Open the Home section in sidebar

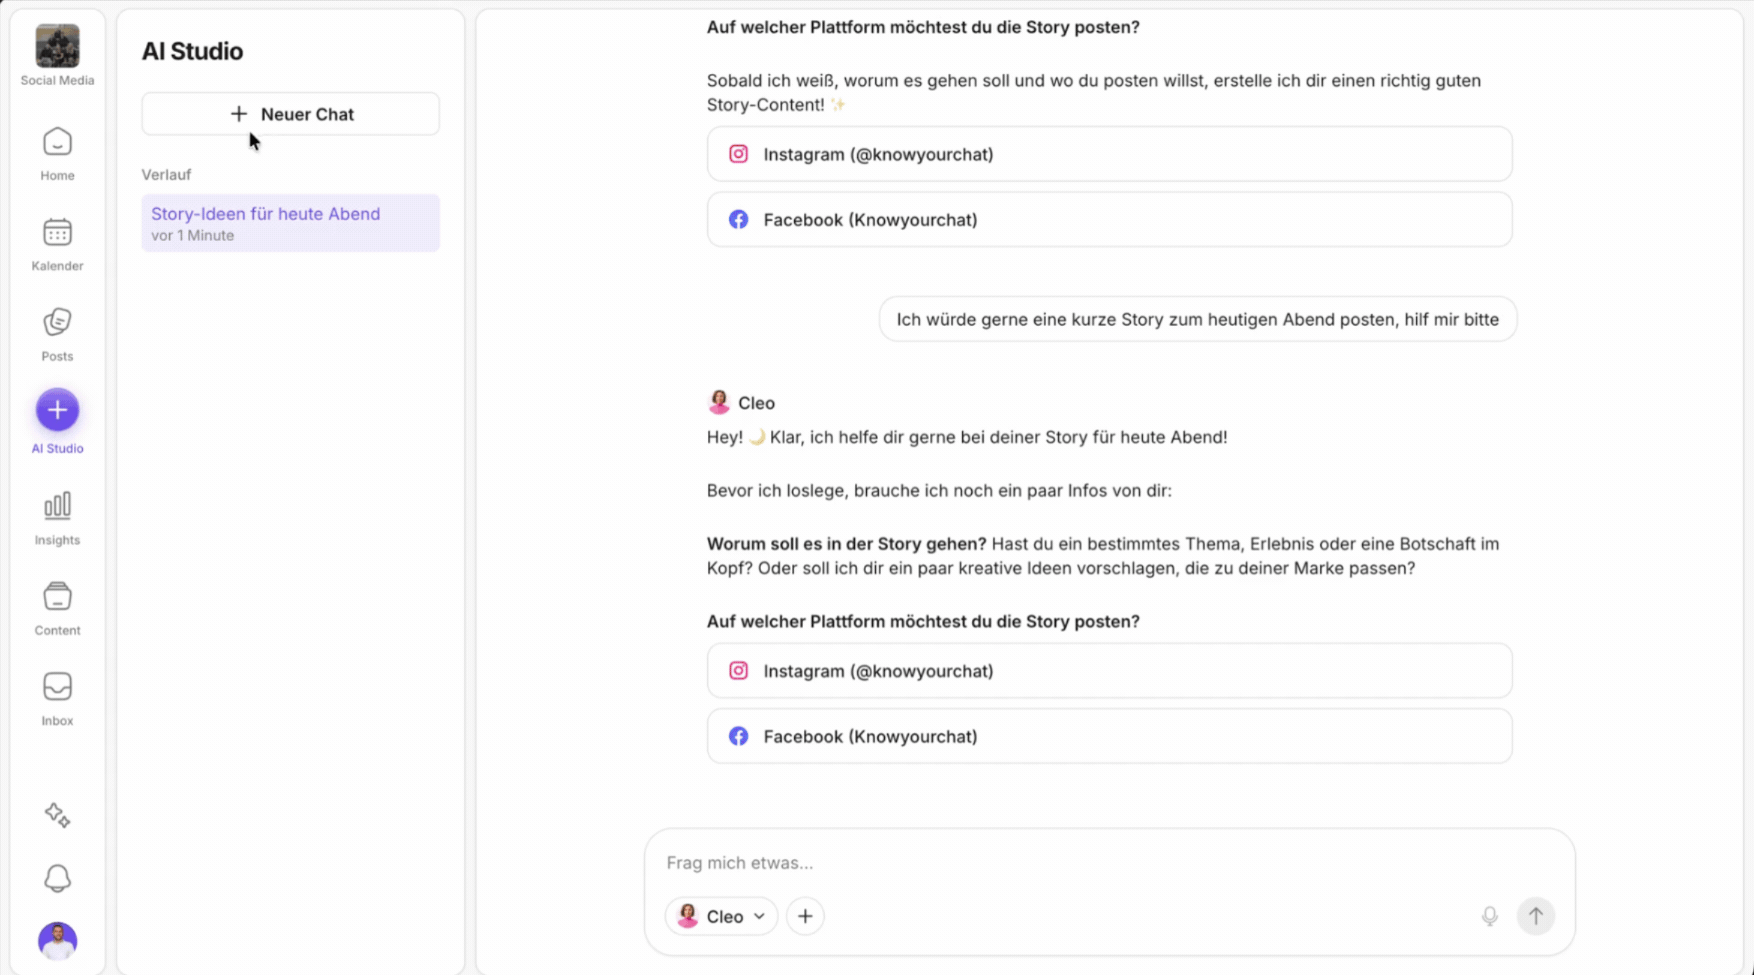click(x=57, y=154)
